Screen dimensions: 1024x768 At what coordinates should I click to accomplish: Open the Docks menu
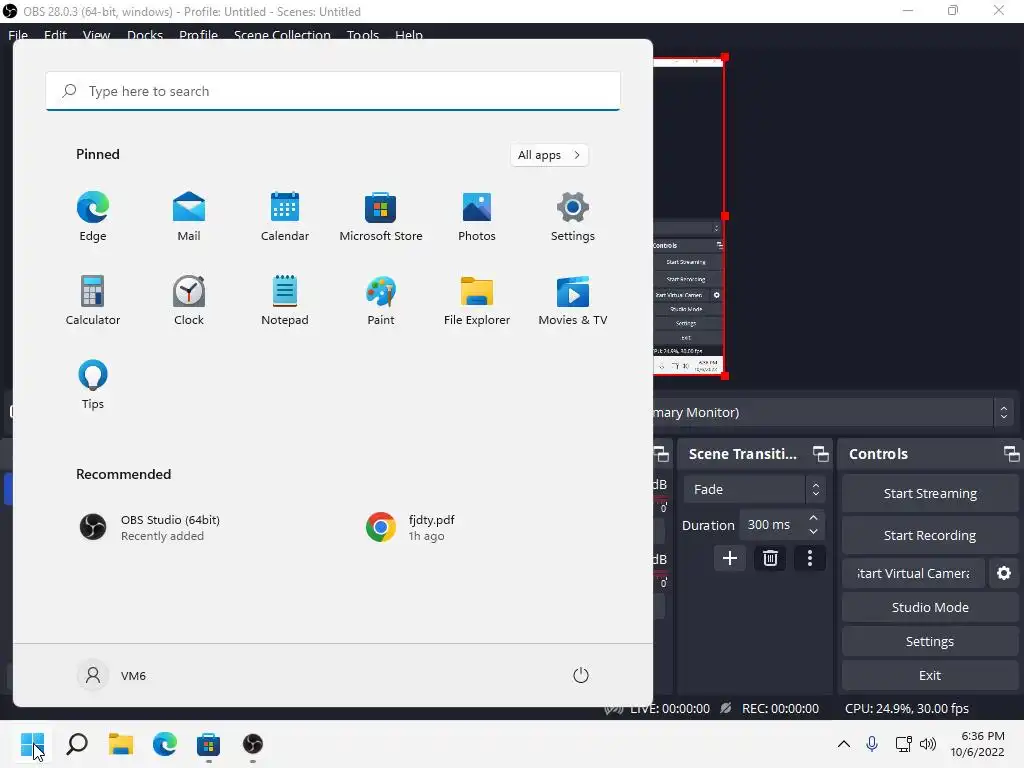pos(145,35)
